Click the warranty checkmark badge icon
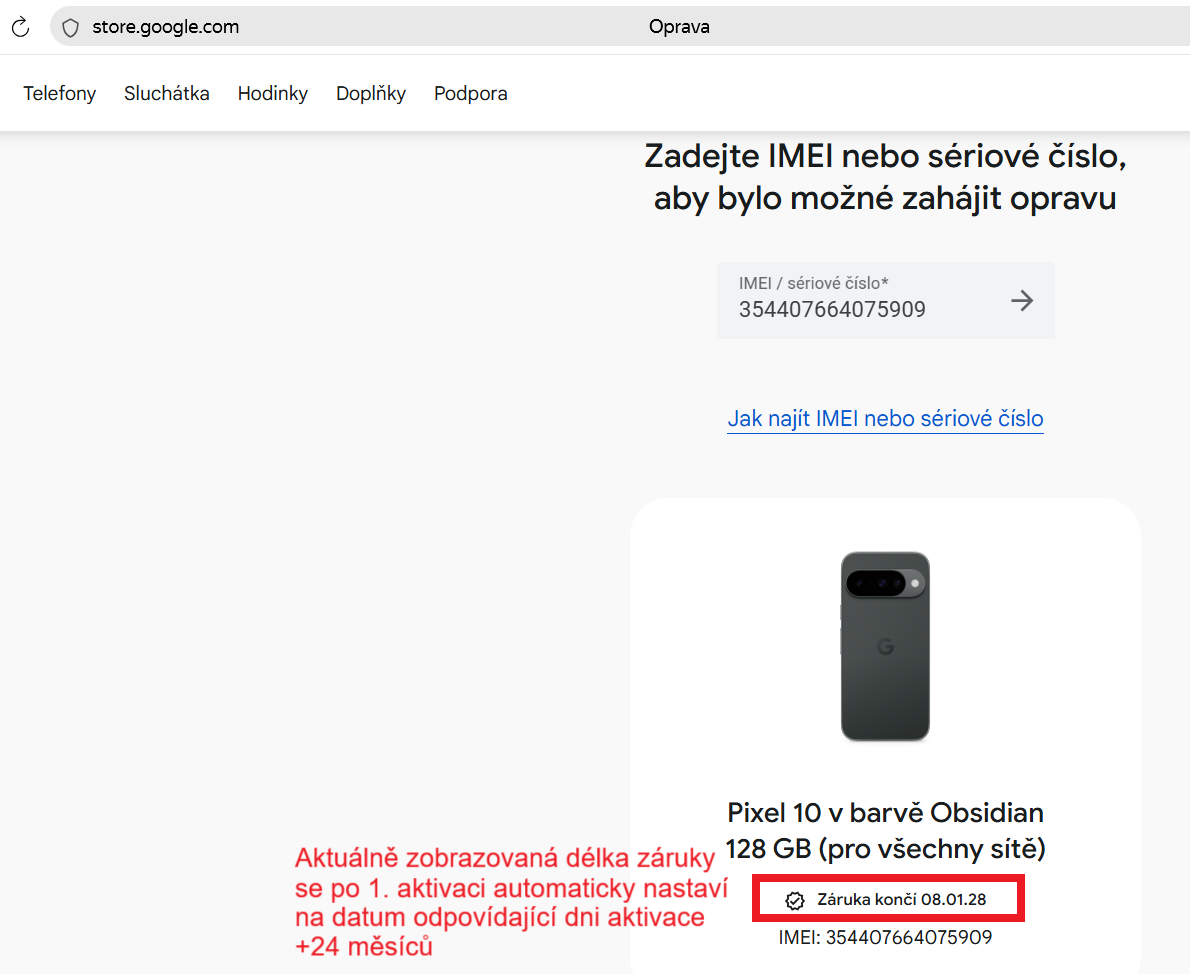 pyautogui.click(x=795, y=899)
